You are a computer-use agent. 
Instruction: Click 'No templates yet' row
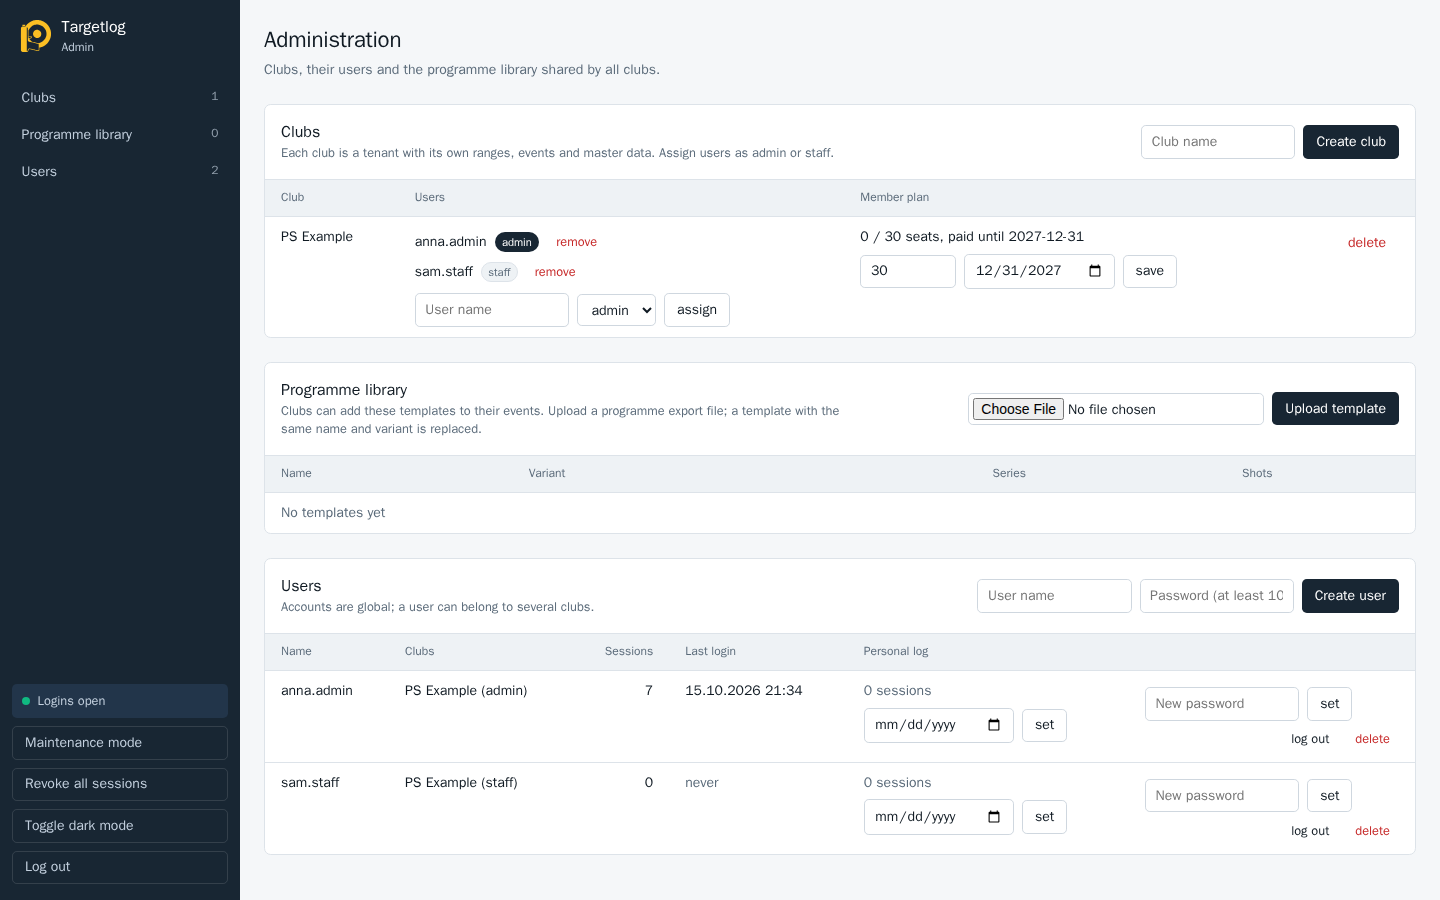coord(840,513)
